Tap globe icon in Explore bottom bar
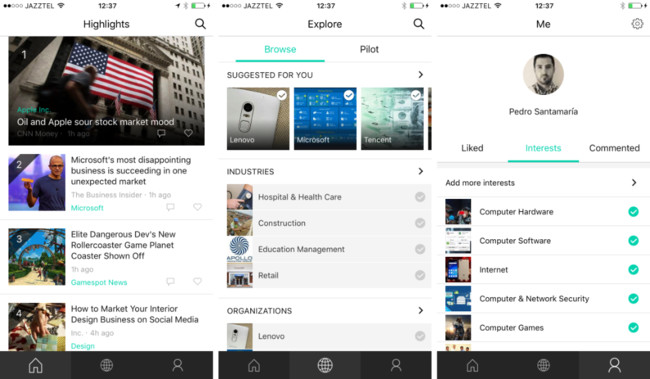Viewport: 650px width, 379px height. point(325,365)
